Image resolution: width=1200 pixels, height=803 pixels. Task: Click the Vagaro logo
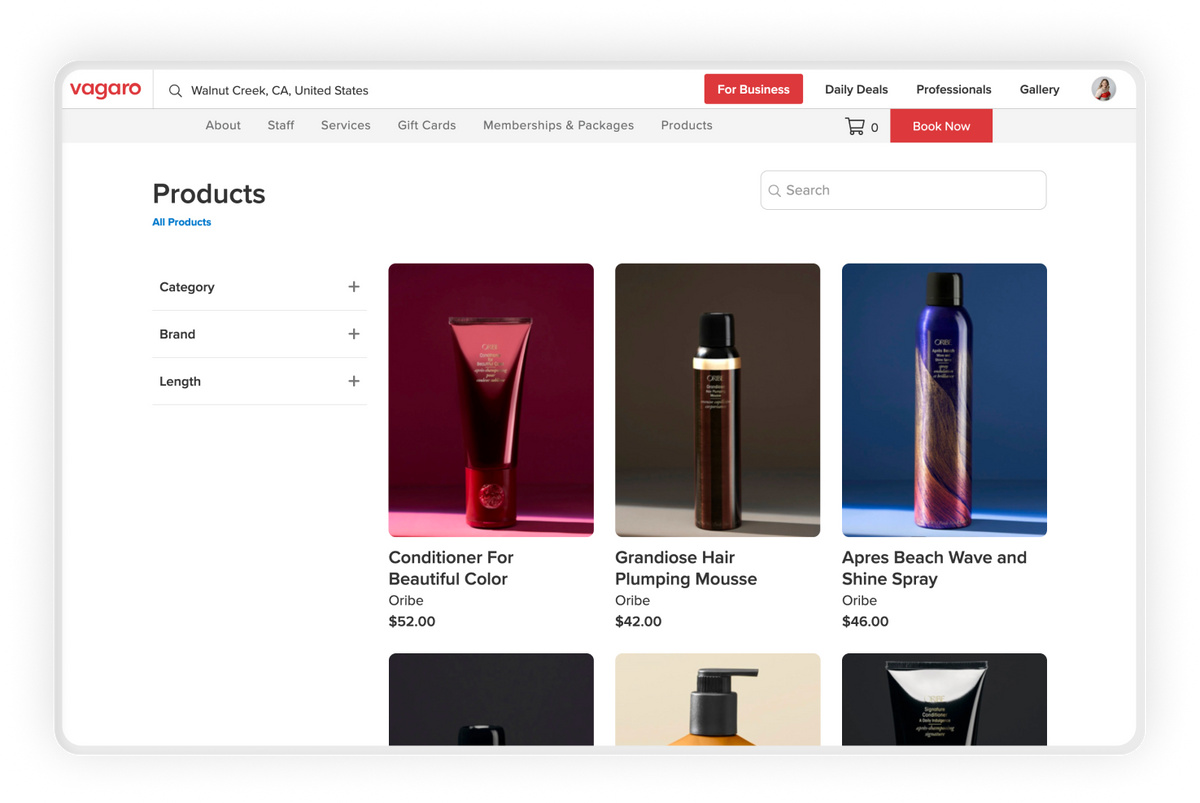coord(105,89)
